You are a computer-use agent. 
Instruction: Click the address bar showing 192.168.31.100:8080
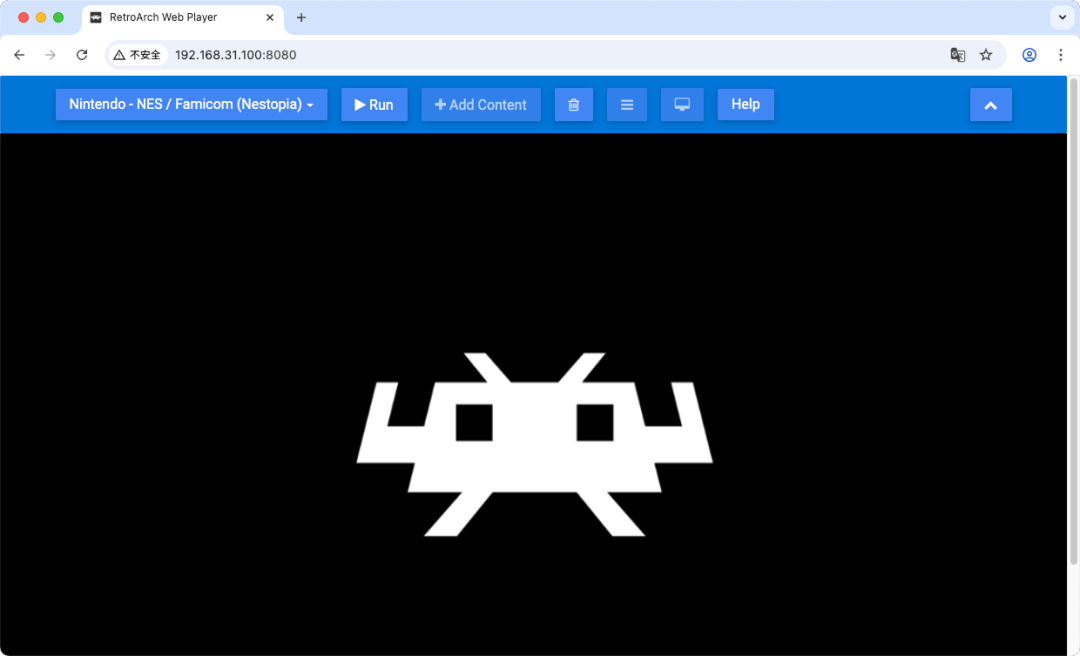pos(235,55)
